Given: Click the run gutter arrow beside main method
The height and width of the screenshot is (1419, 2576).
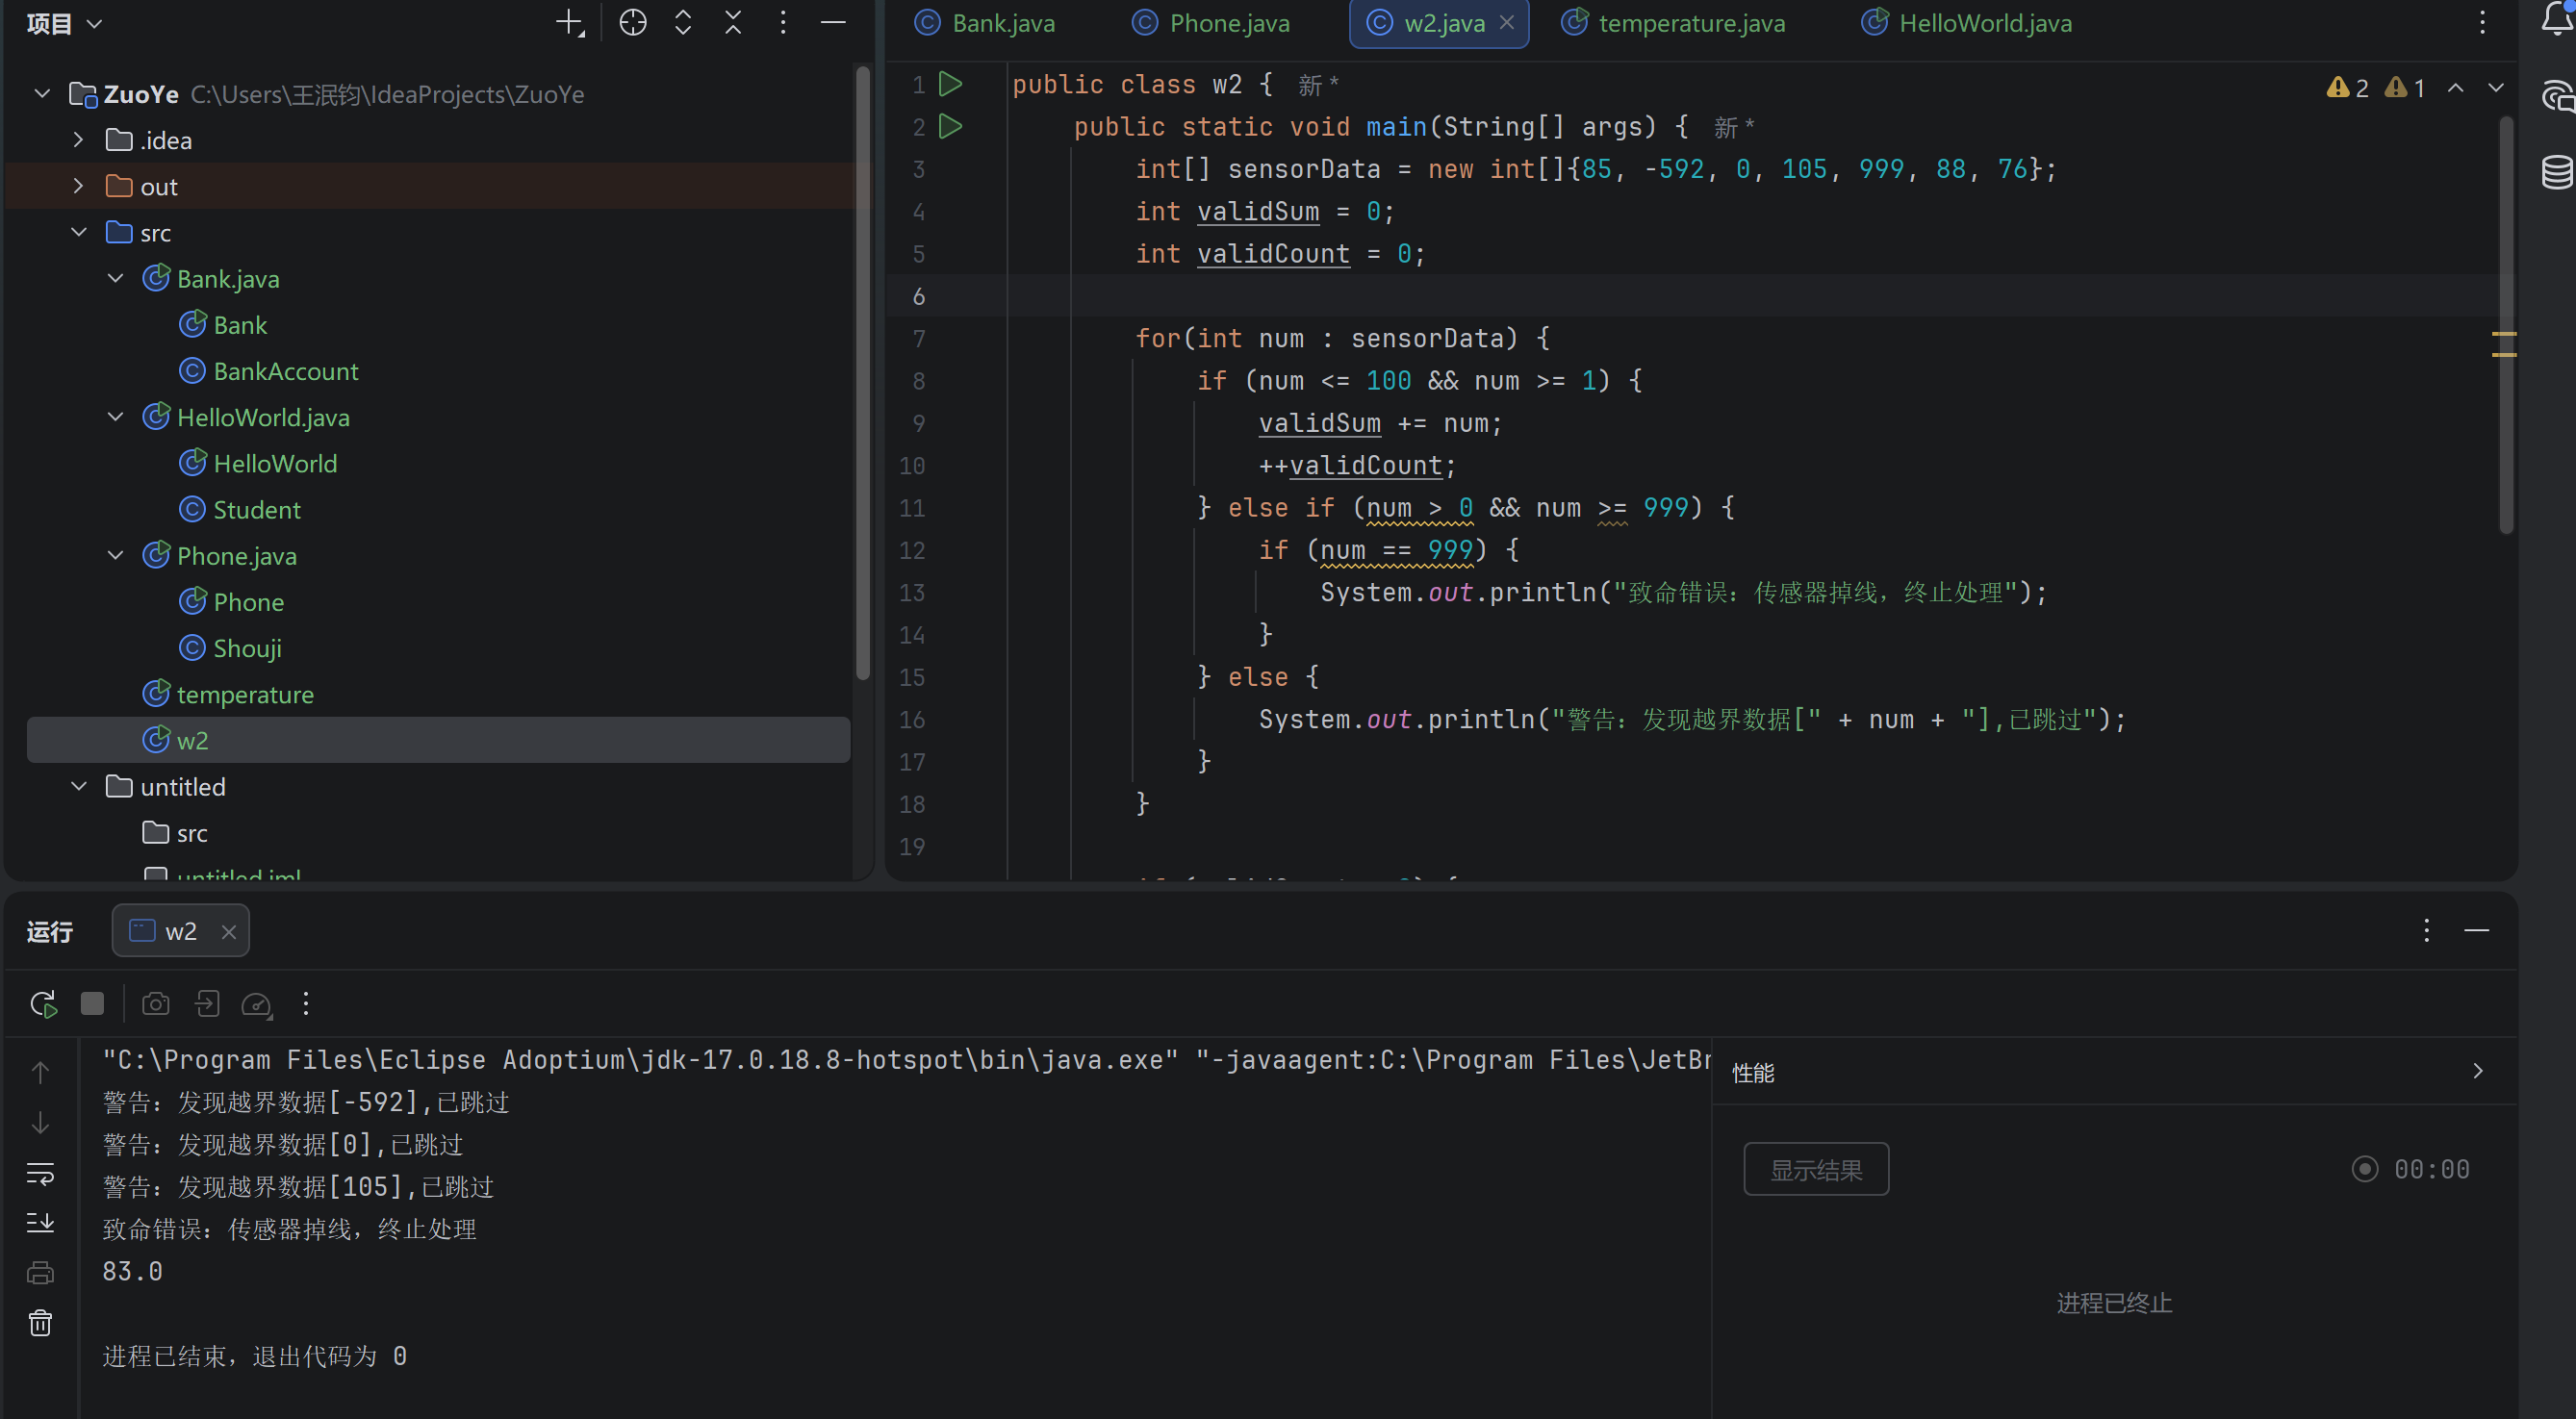Looking at the screenshot, I should tap(950, 127).
